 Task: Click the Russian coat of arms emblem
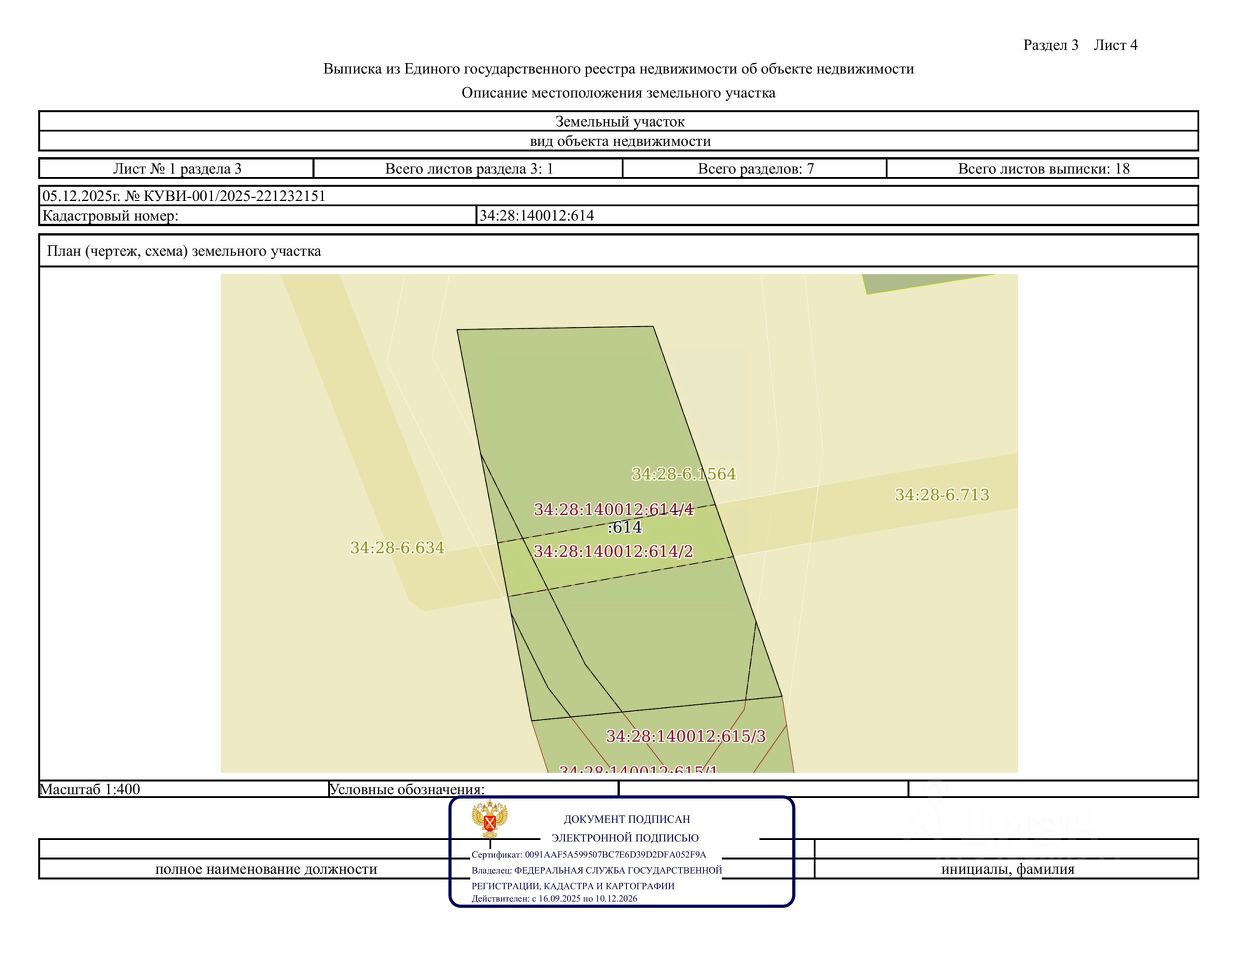490,820
